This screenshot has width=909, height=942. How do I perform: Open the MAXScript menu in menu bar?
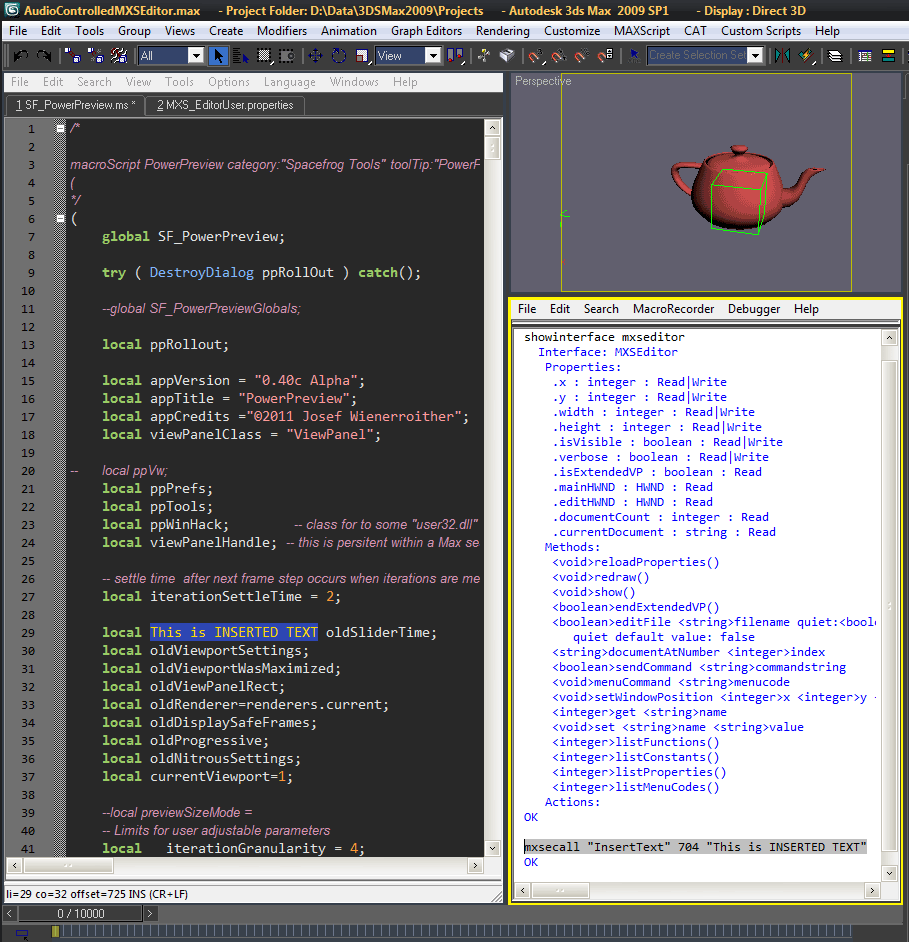click(641, 31)
